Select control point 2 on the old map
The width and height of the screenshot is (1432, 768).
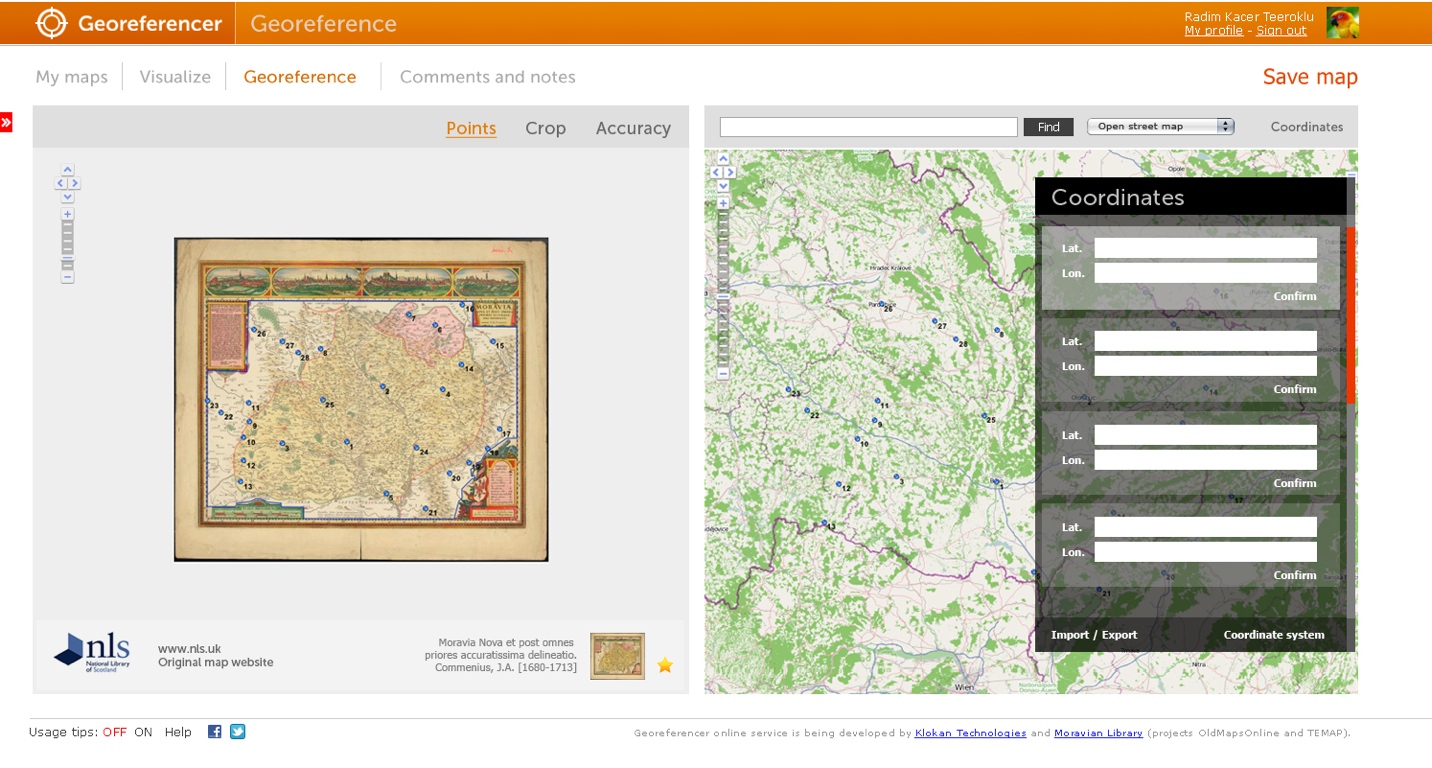tap(382, 387)
